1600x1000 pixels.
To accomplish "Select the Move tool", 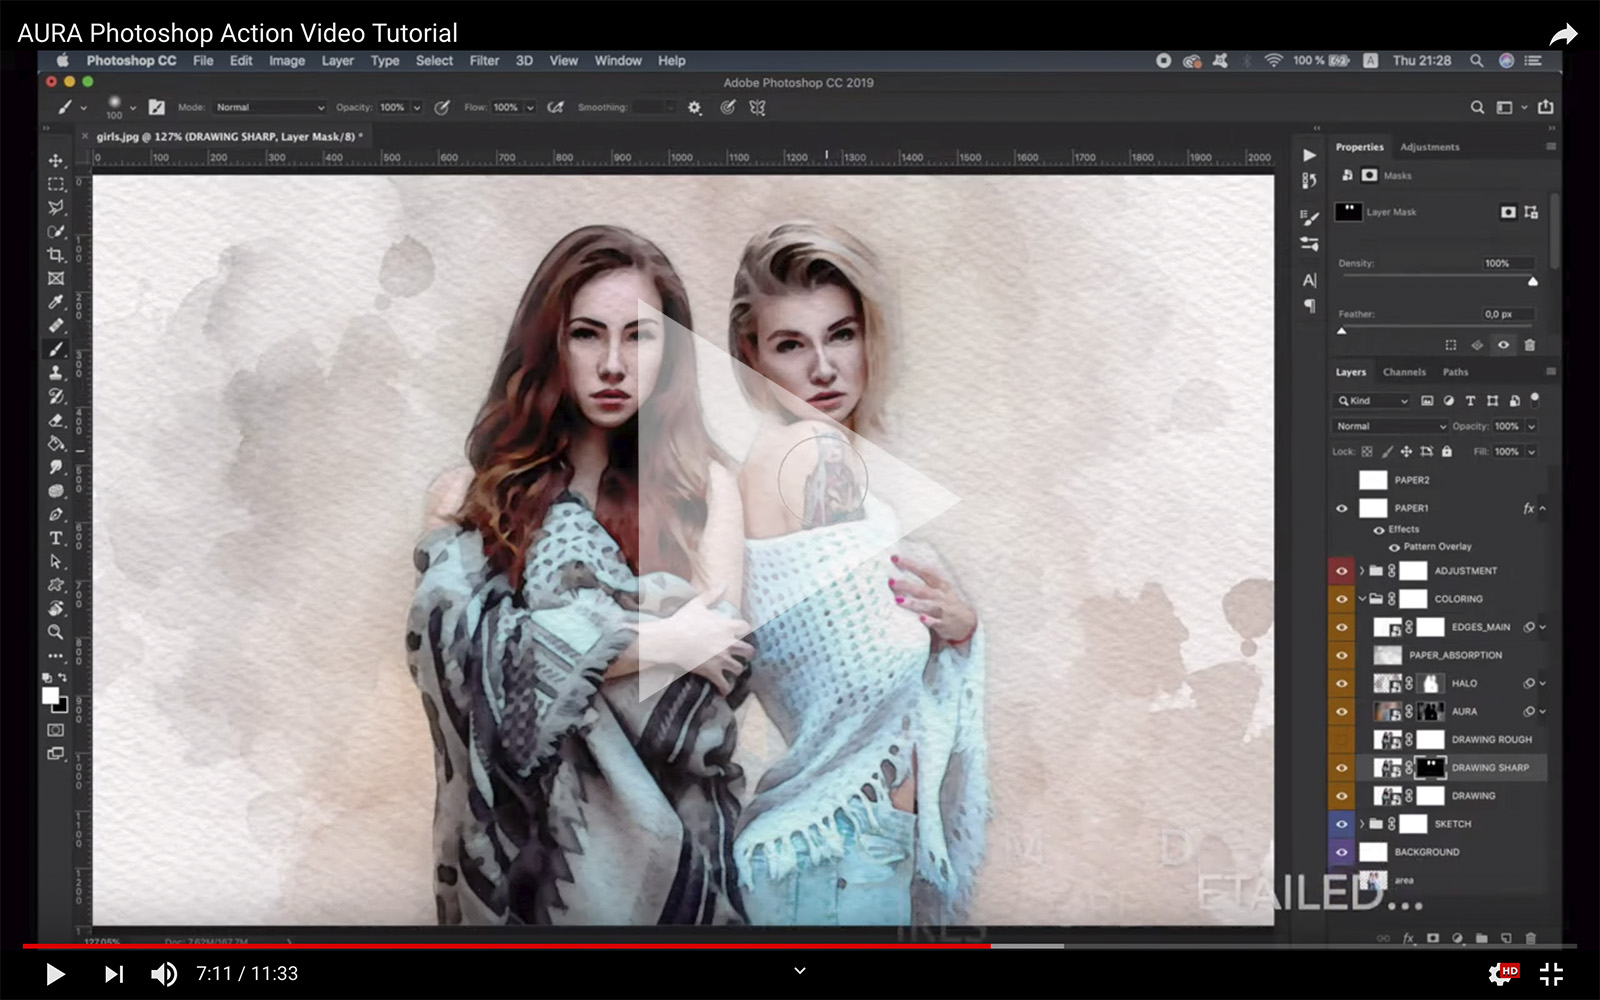I will coord(56,160).
